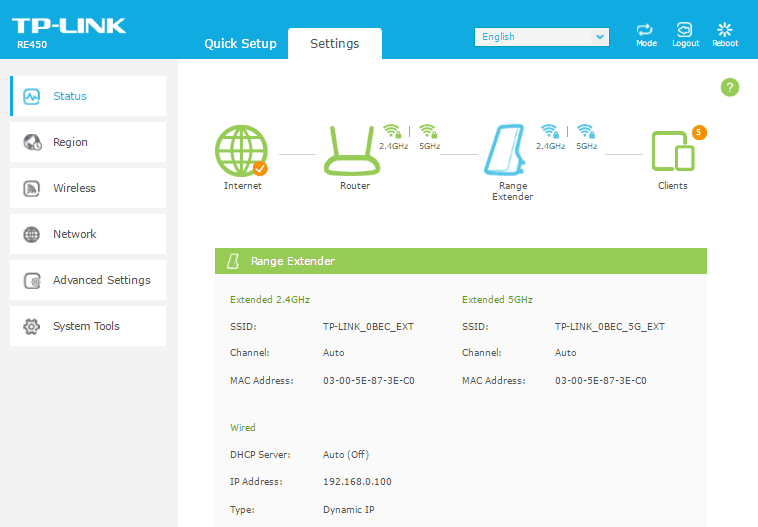Image resolution: width=758 pixels, height=527 pixels.
Task: Click the Clients devices icon
Action: point(673,151)
